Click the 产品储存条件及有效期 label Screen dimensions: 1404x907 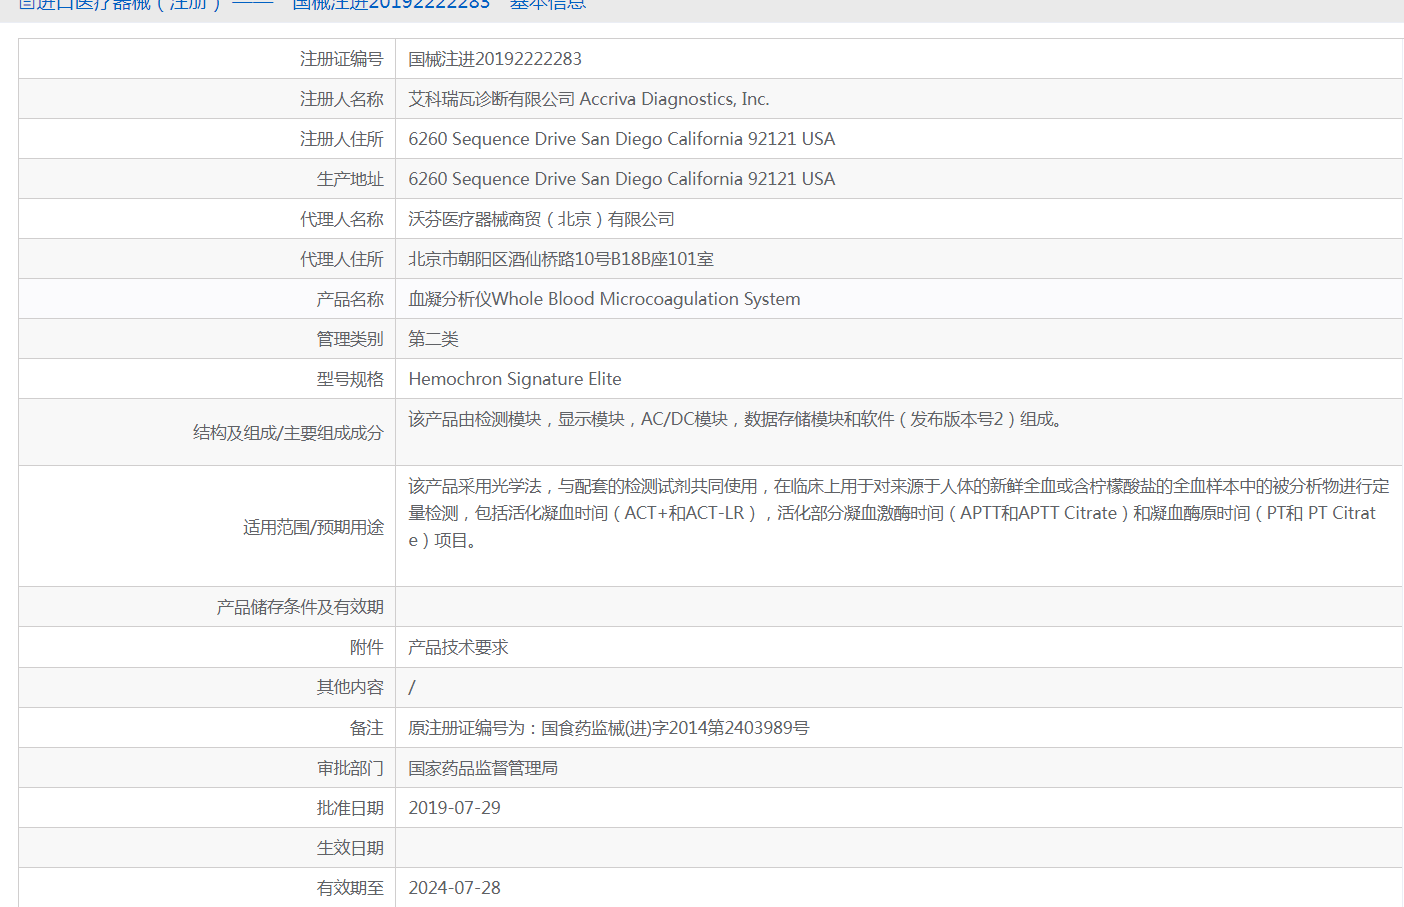[x=300, y=607]
